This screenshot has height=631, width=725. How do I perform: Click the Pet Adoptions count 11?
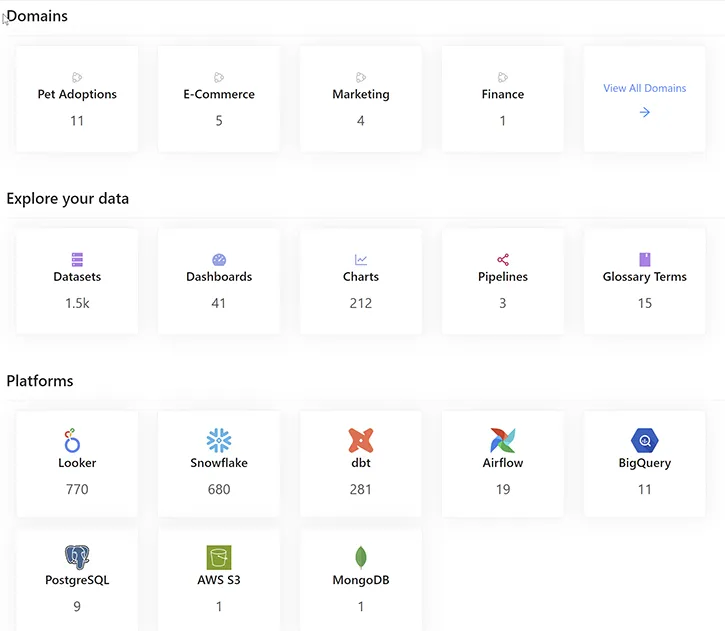point(77,121)
